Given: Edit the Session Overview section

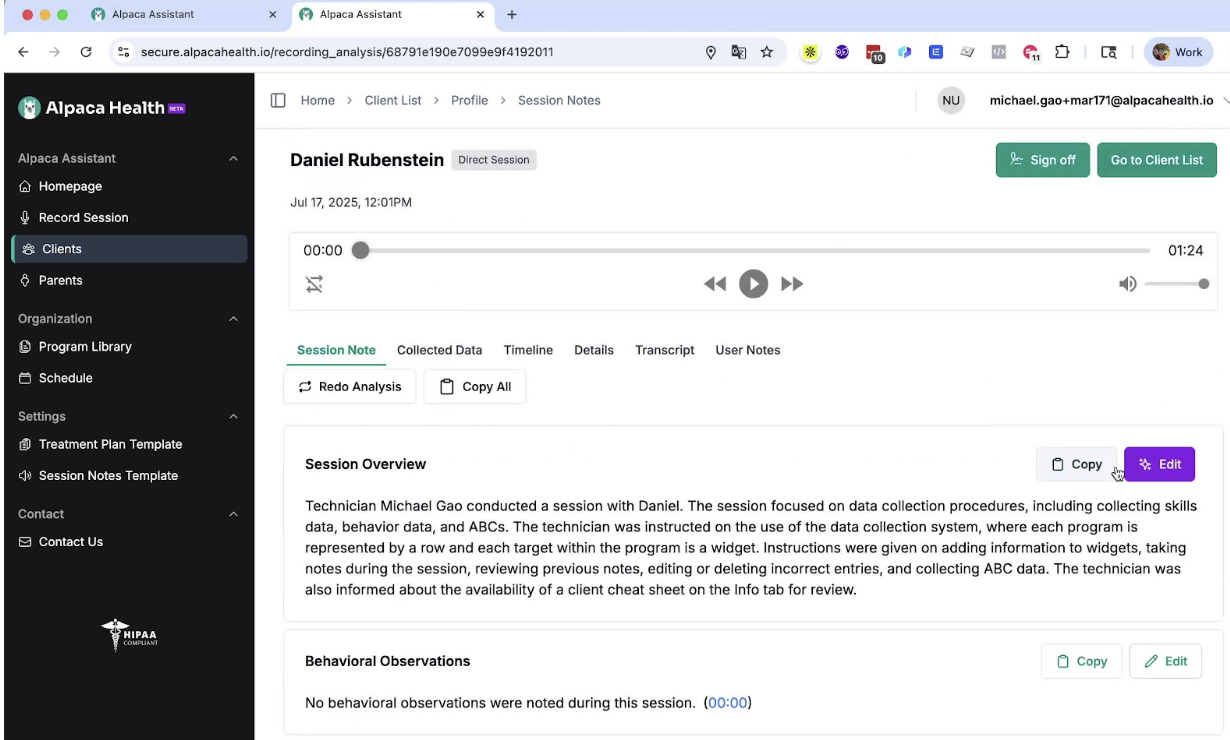Looking at the screenshot, I should [x=1159, y=464].
